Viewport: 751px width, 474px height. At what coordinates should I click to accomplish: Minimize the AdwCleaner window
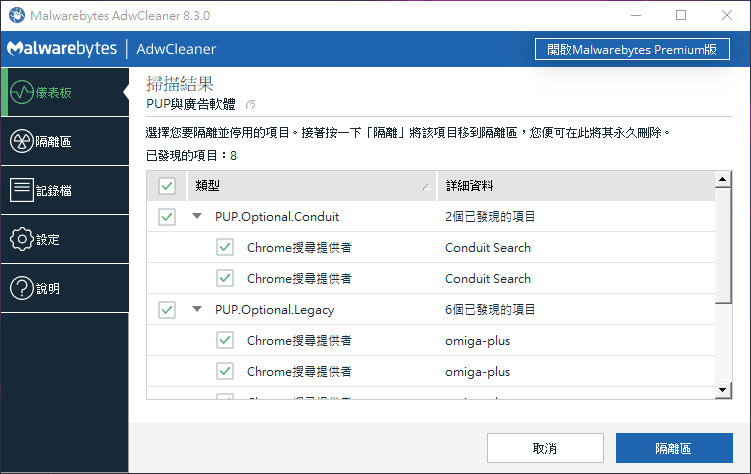coord(636,15)
